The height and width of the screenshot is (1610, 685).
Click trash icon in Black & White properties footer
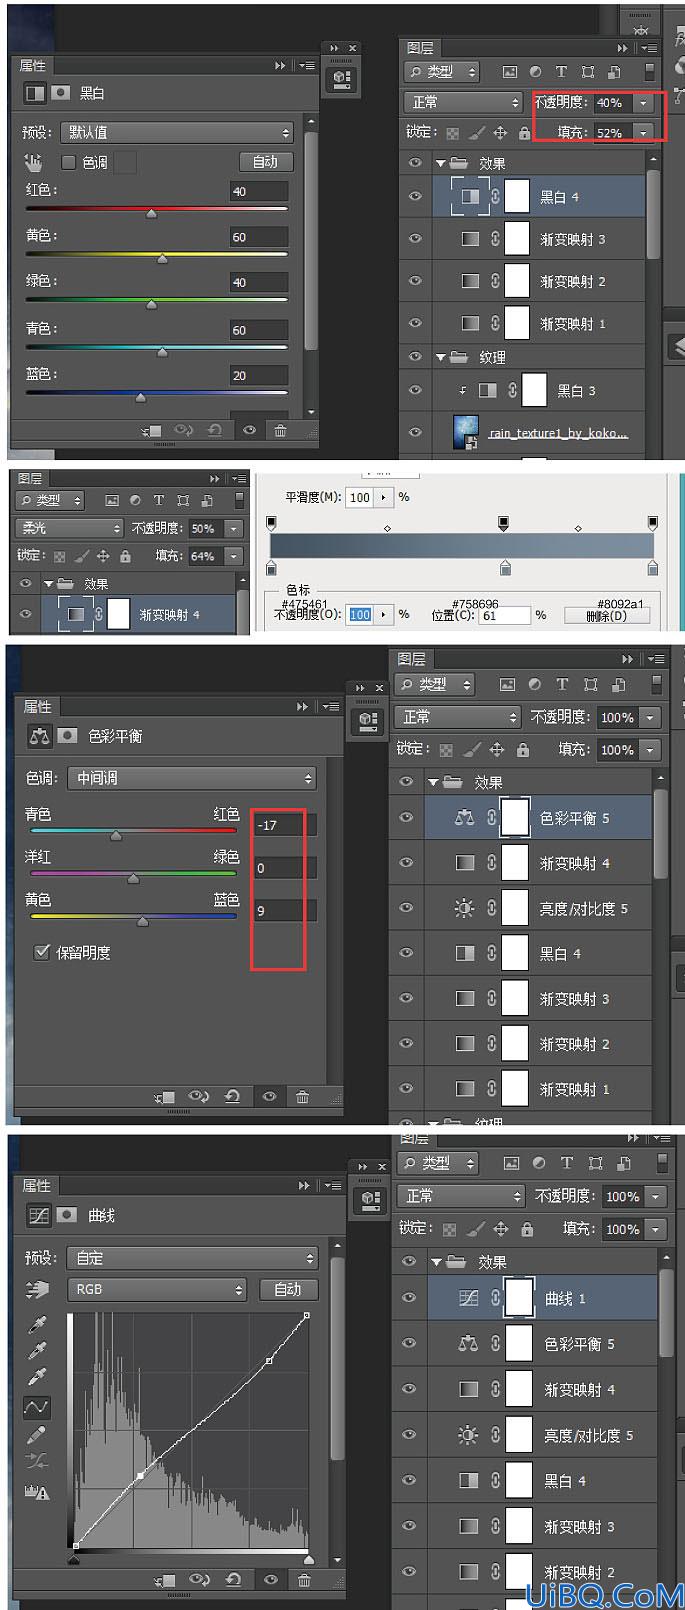coord(280,431)
